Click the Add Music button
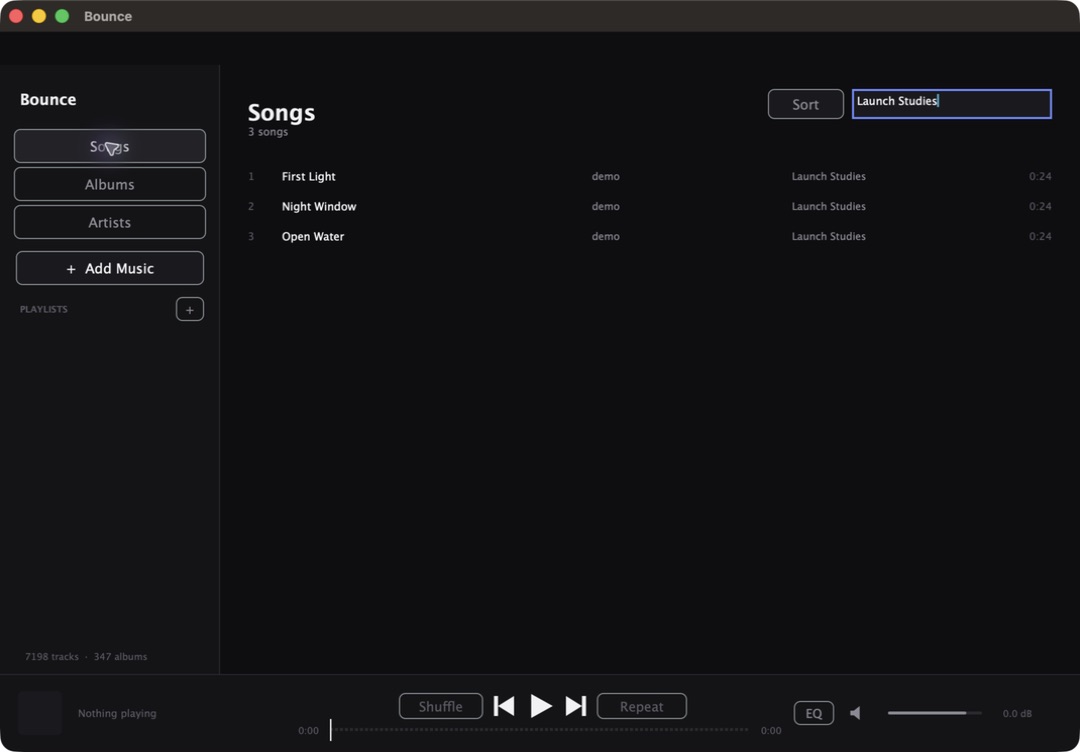 pos(110,268)
